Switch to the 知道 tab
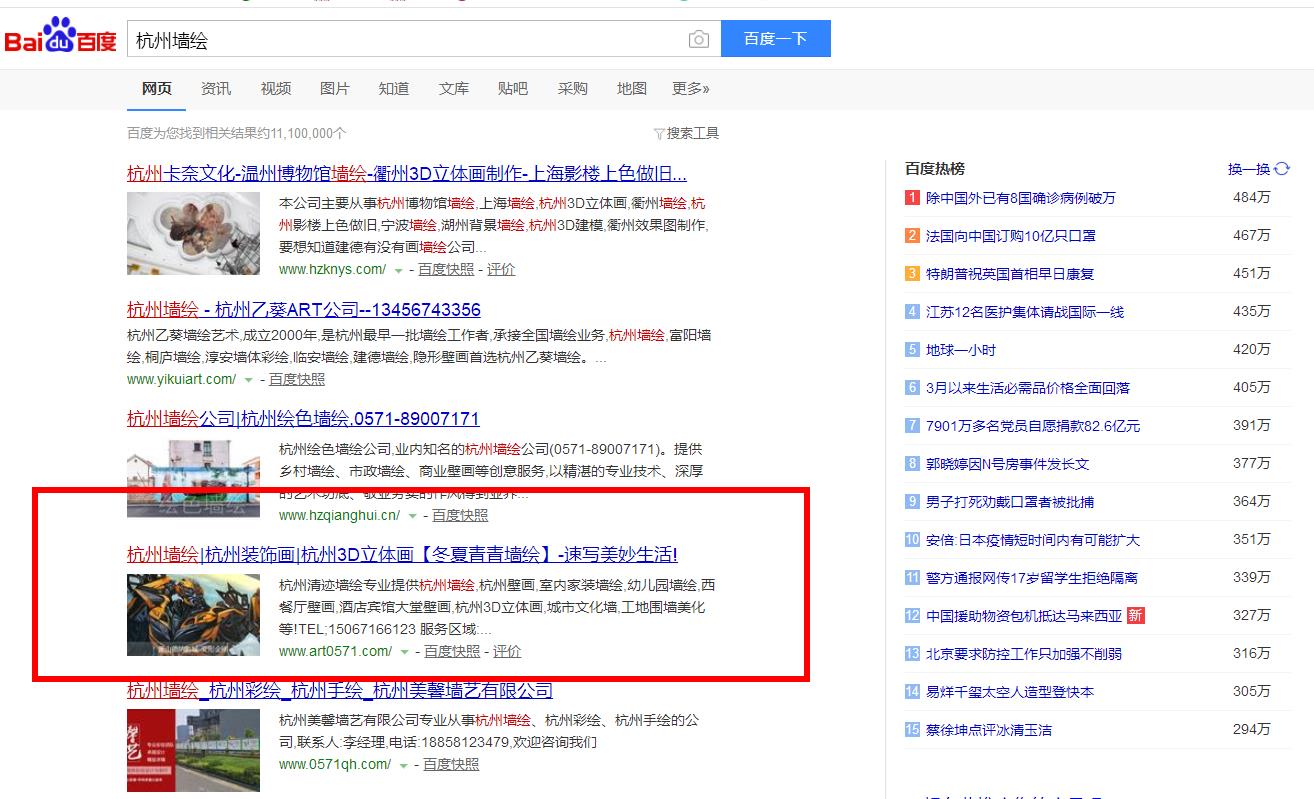The image size is (1314, 799). click(394, 89)
